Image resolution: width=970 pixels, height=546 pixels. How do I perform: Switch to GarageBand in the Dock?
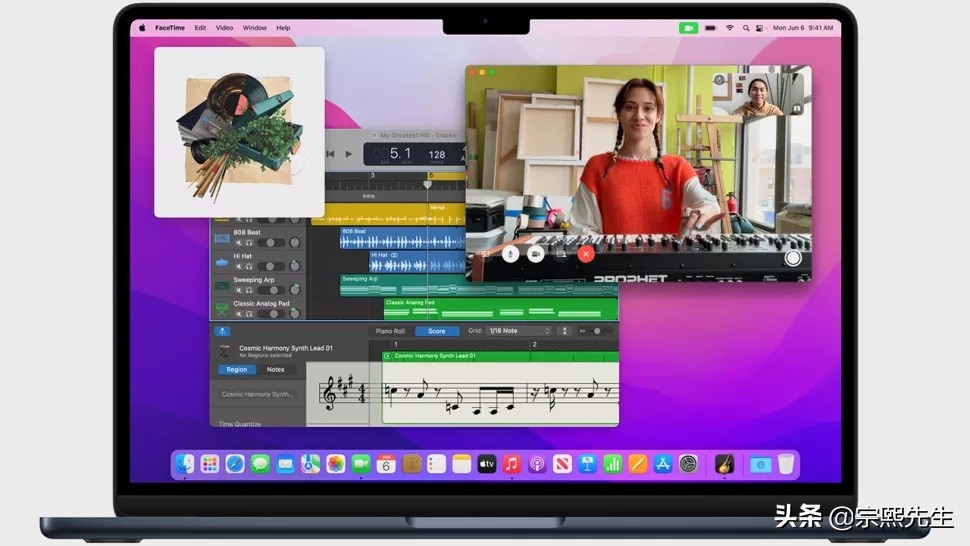(x=724, y=464)
